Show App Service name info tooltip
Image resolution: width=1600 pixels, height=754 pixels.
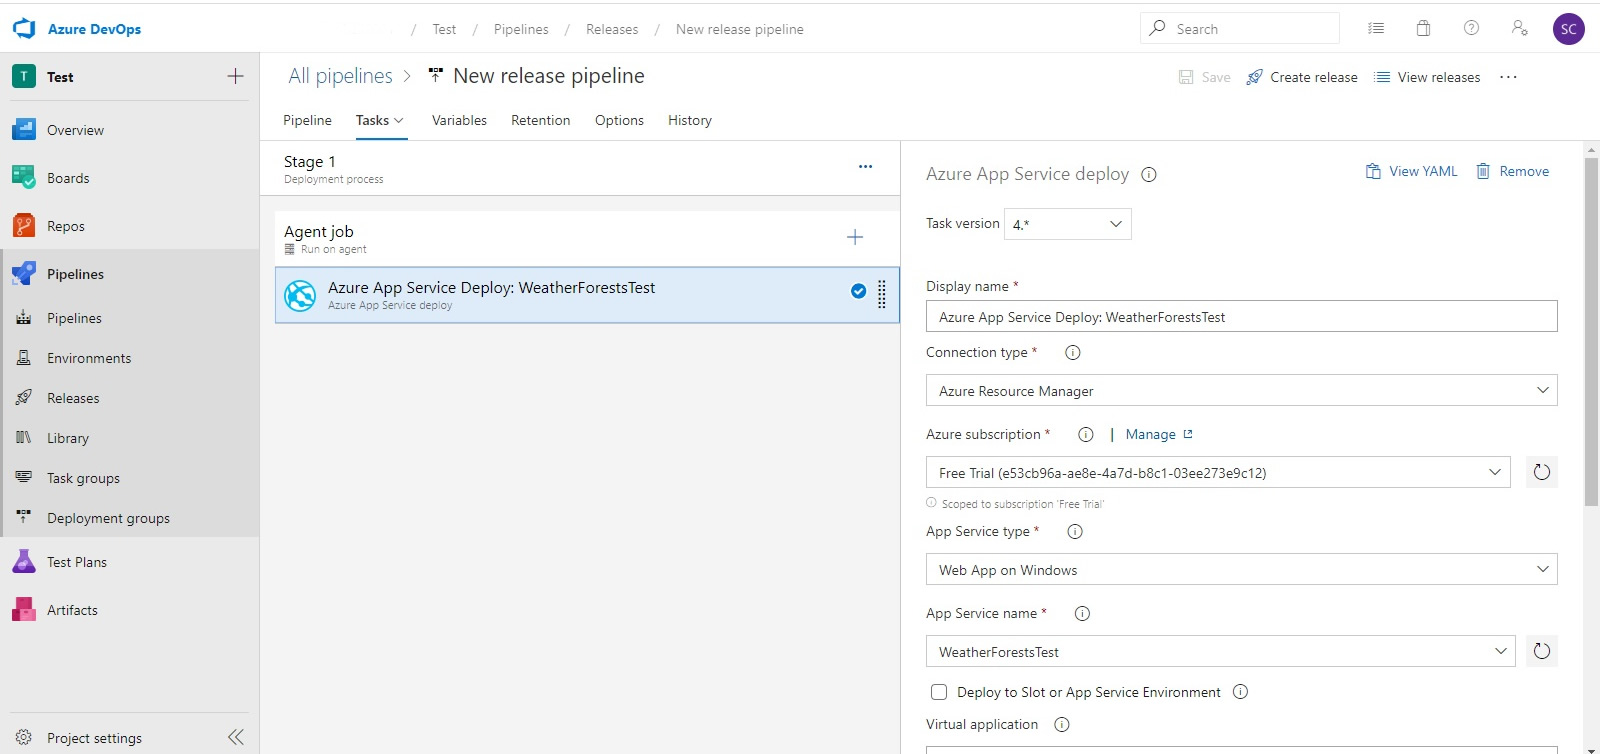[x=1082, y=613]
